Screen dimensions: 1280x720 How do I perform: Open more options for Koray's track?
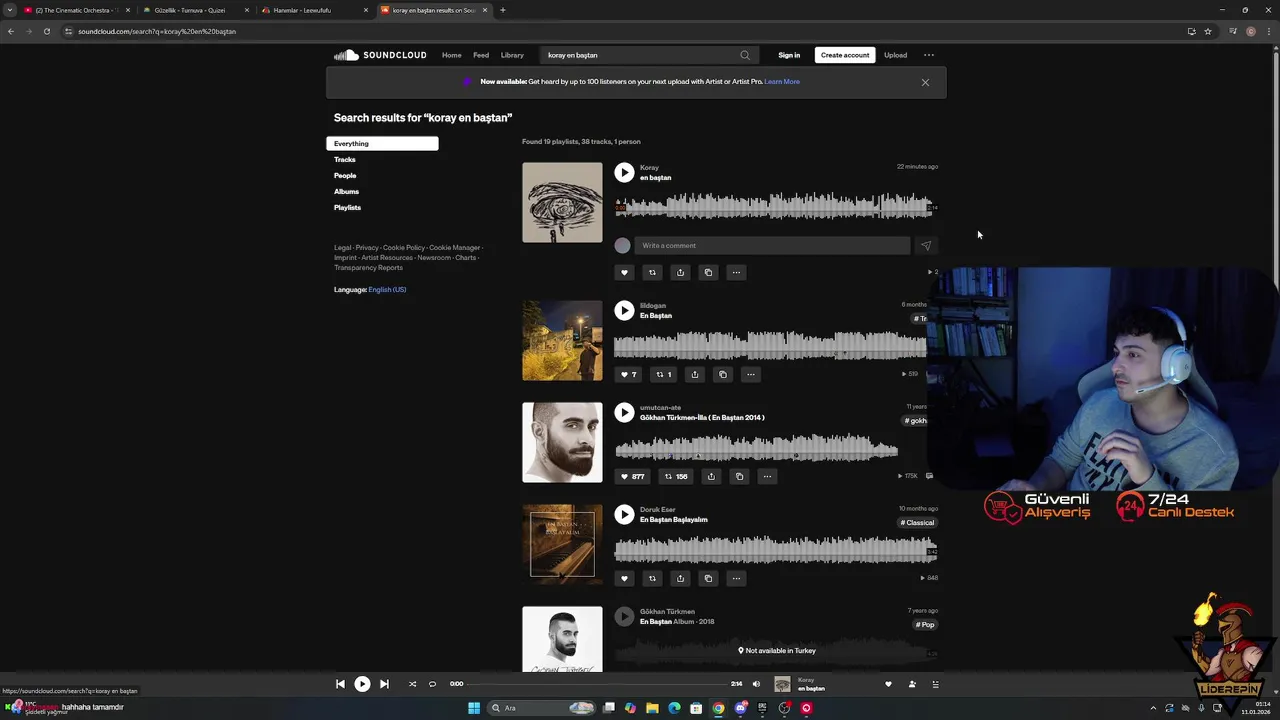(x=736, y=272)
